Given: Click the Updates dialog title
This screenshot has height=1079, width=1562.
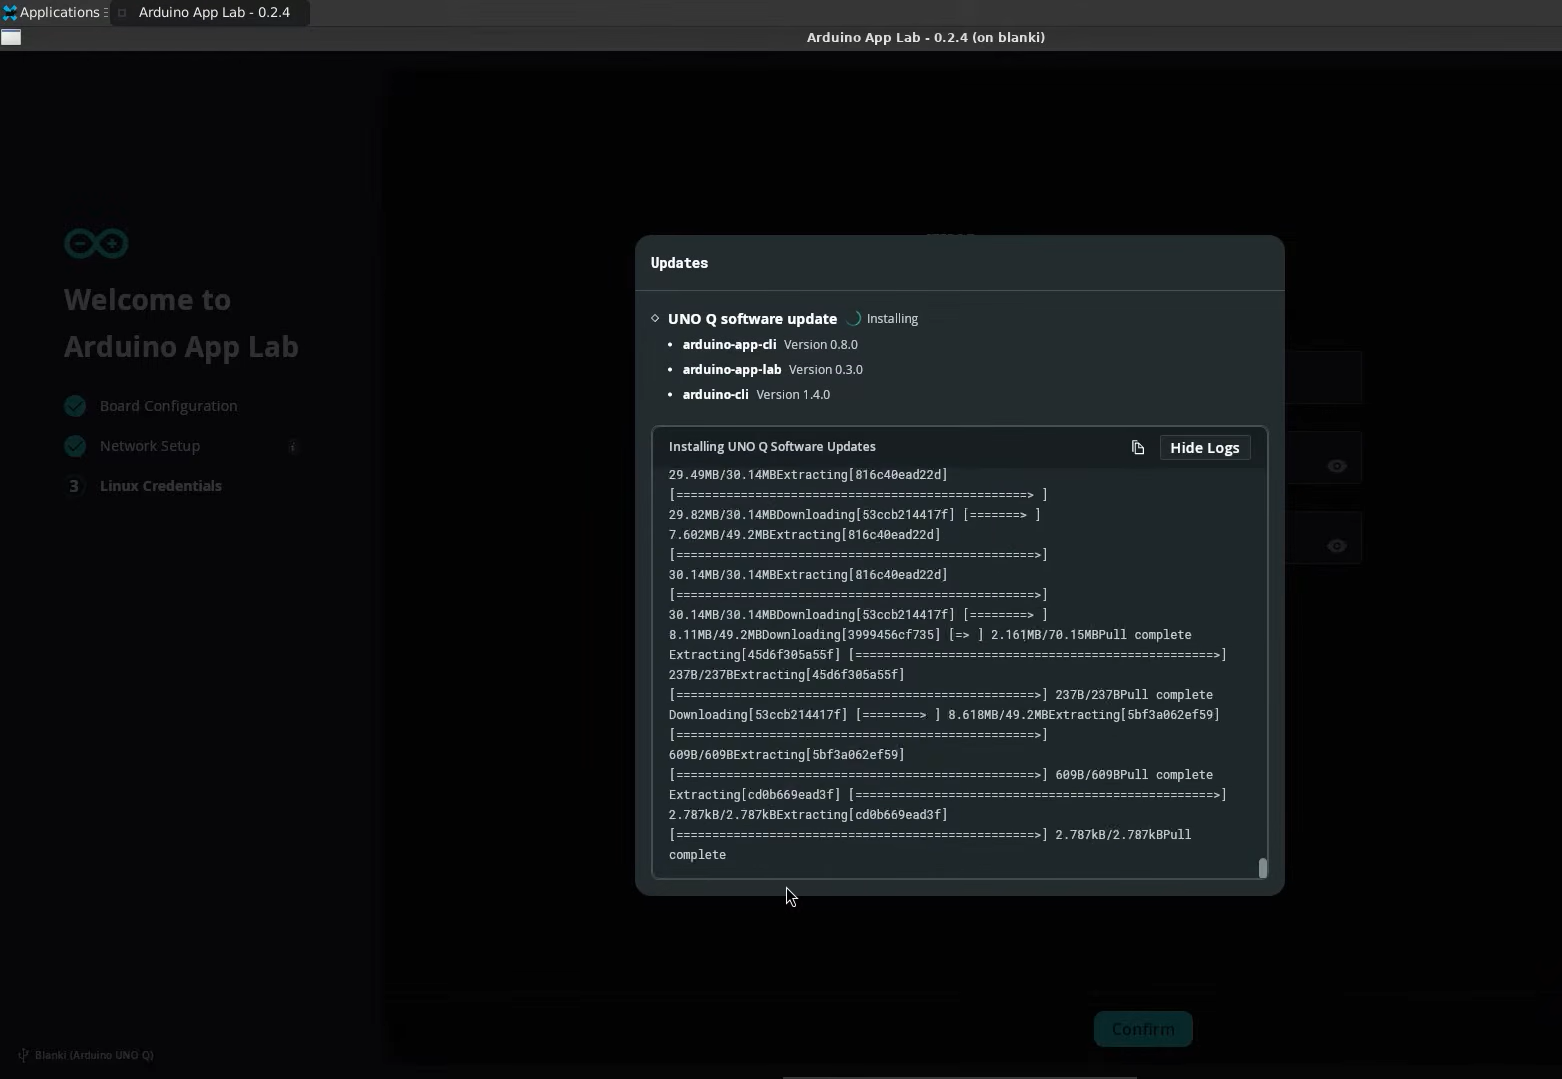Looking at the screenshot, I should point(679,263).
